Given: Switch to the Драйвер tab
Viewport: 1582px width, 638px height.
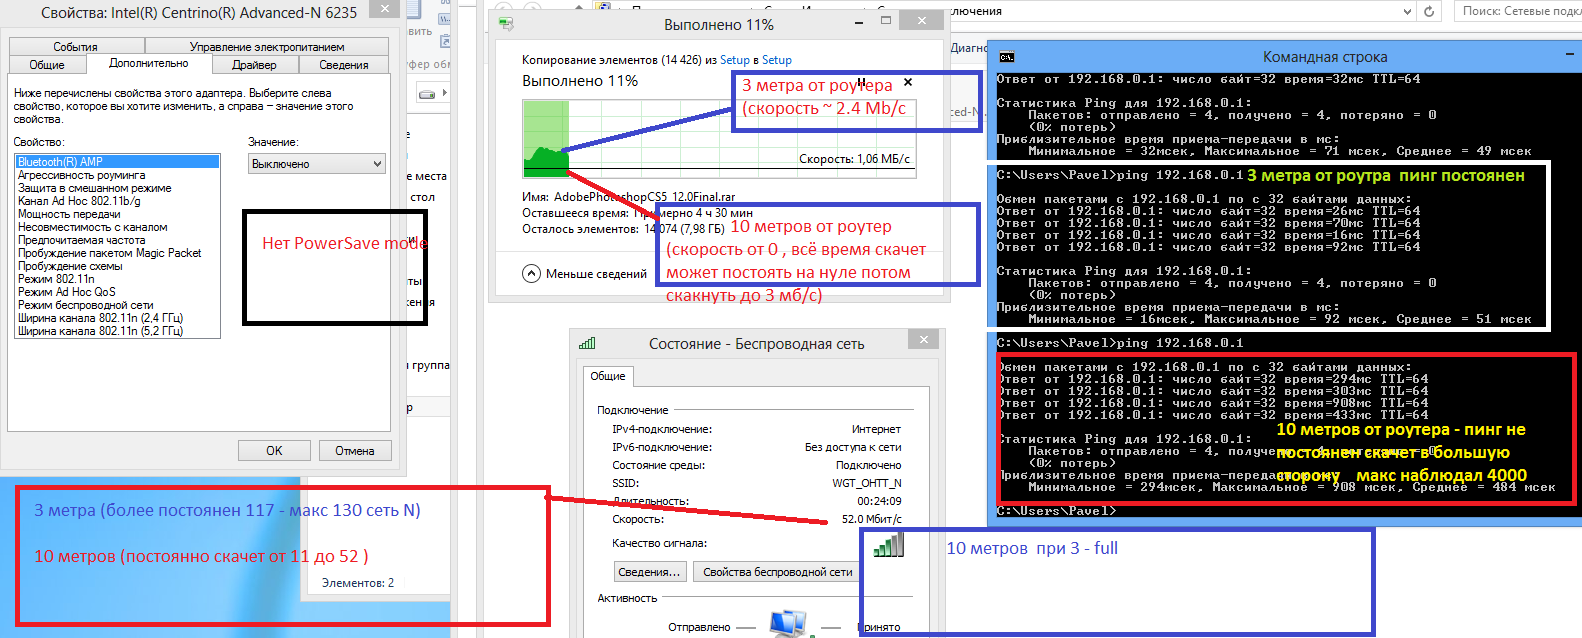Looking at the screenshot, I should click(x=254, y=65).
